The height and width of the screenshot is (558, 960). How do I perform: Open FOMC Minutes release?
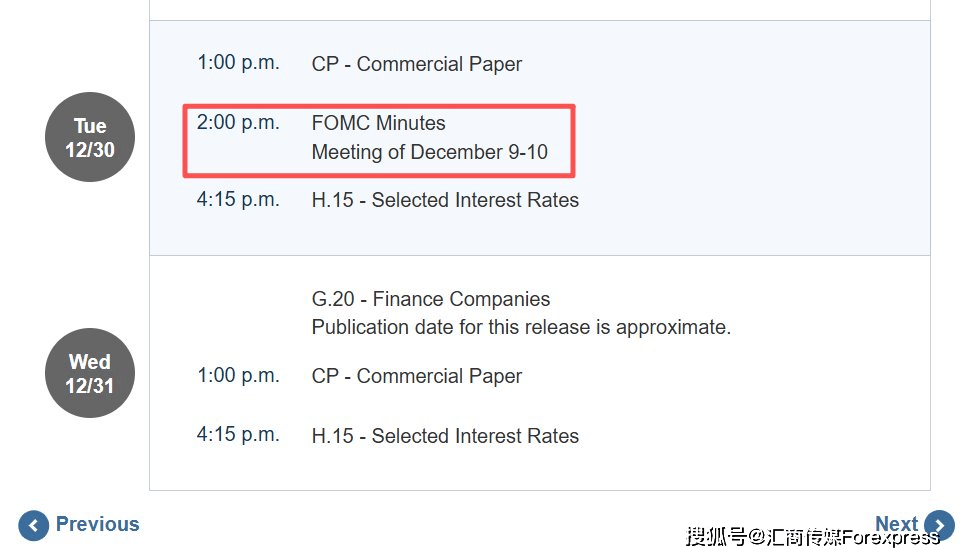378,124
